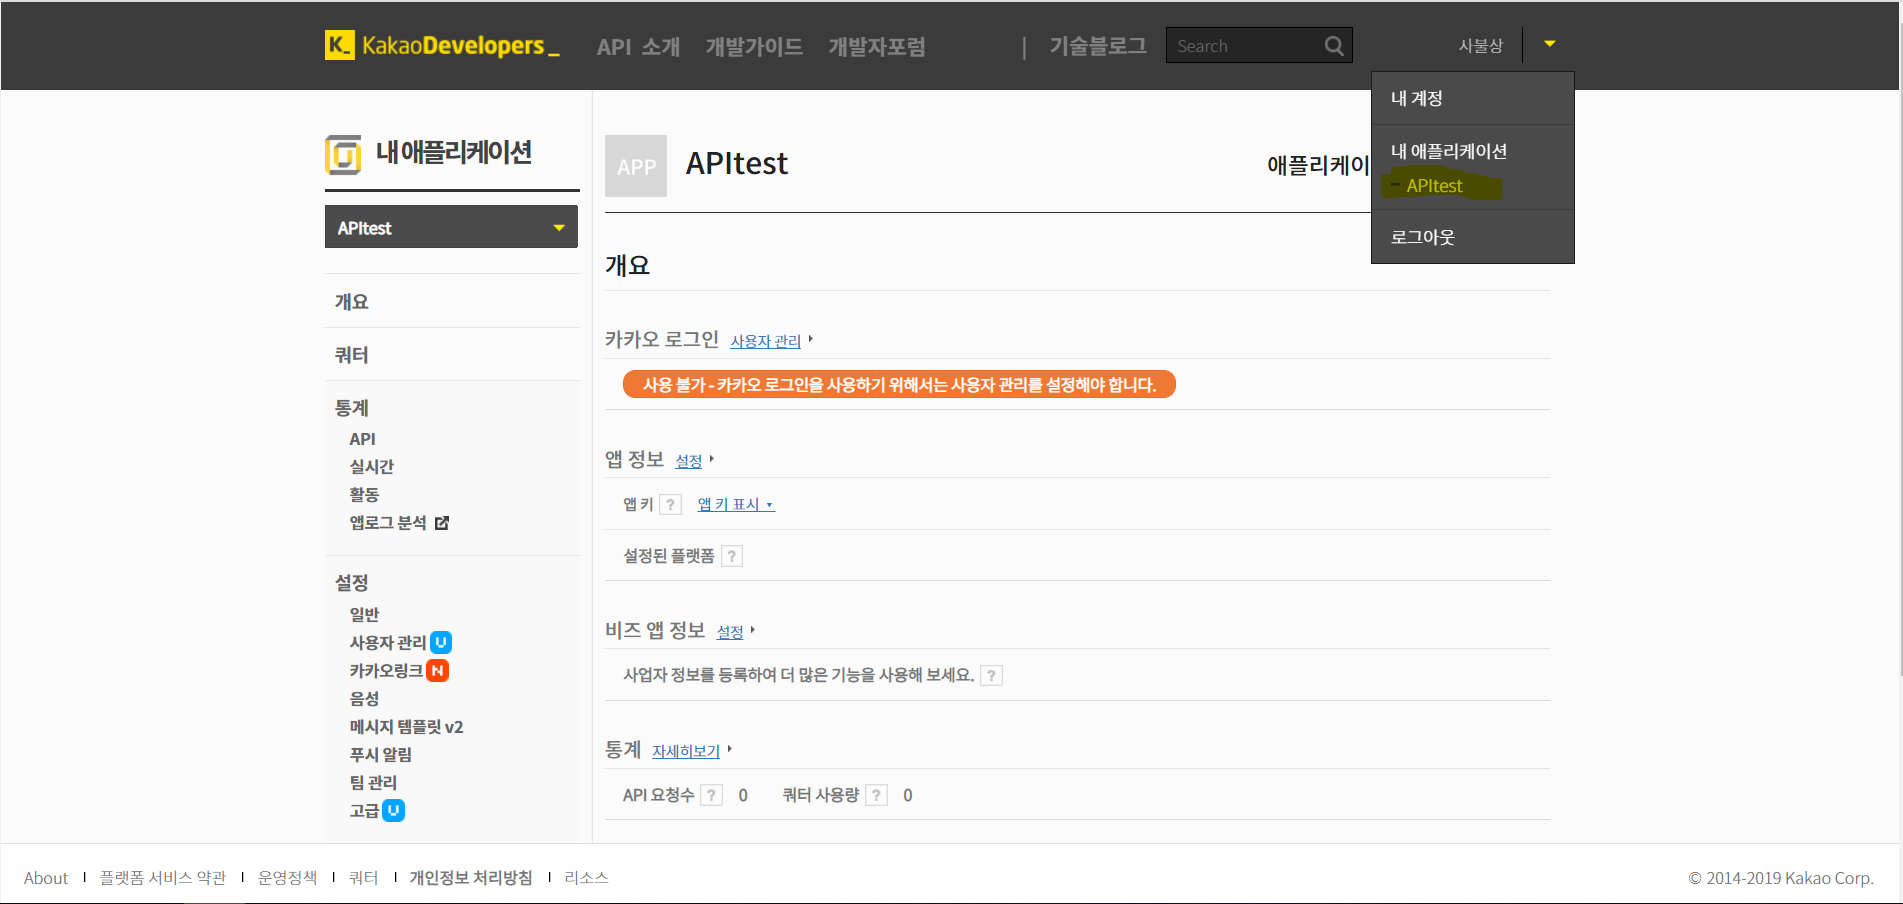Viewport: 1903px width, 904px height.
Task: Open 사용자 관리 settings in sidebar
Action: click(x=387, y=642)
